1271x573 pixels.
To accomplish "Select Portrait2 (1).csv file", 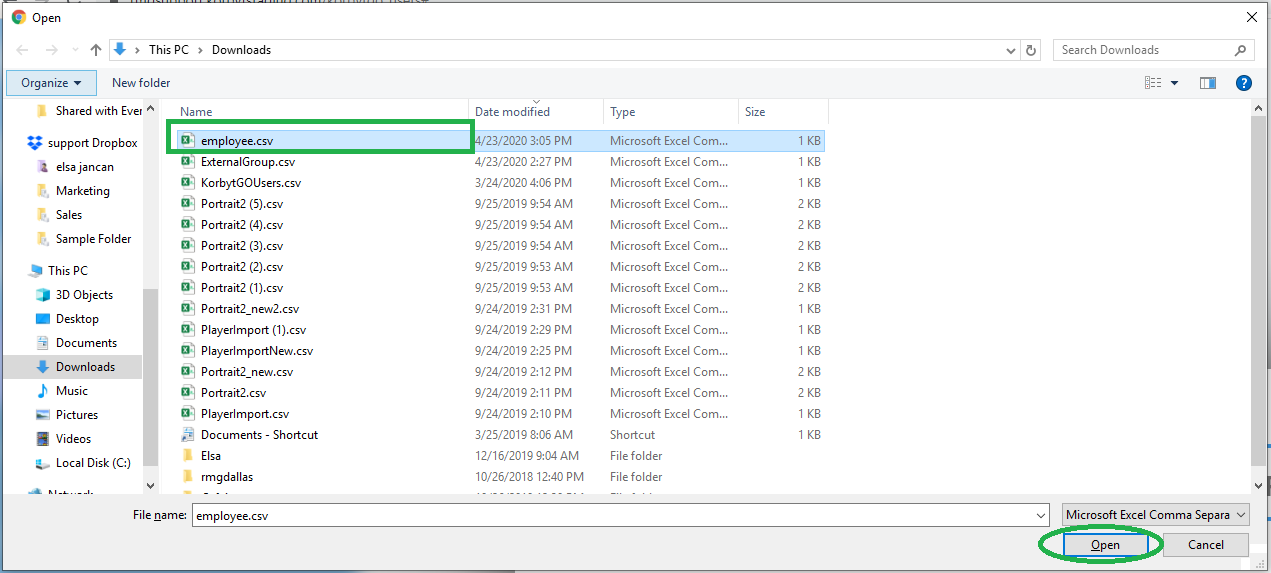I will (242, 288).
